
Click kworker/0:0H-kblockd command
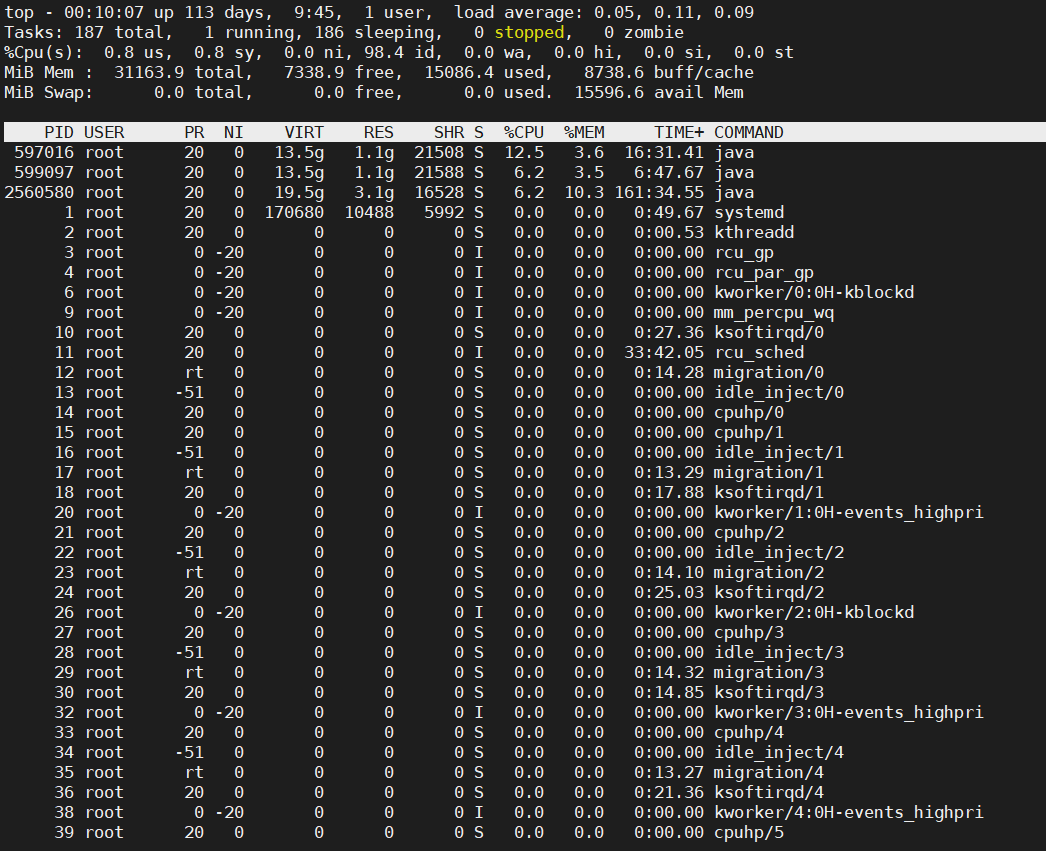[x=814, y=293]
